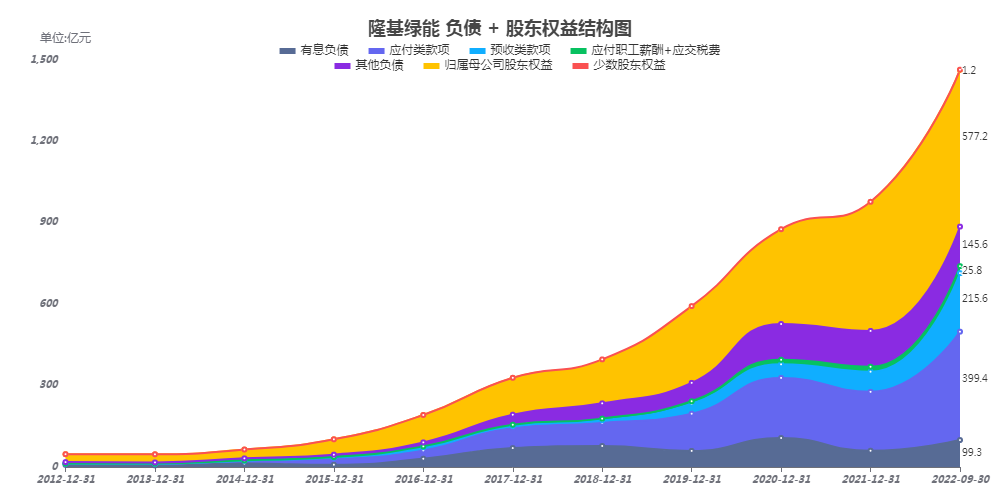Click the 2015-12-31 x-axis label
Screen dimensions: 1000x500
coord(334,479)
